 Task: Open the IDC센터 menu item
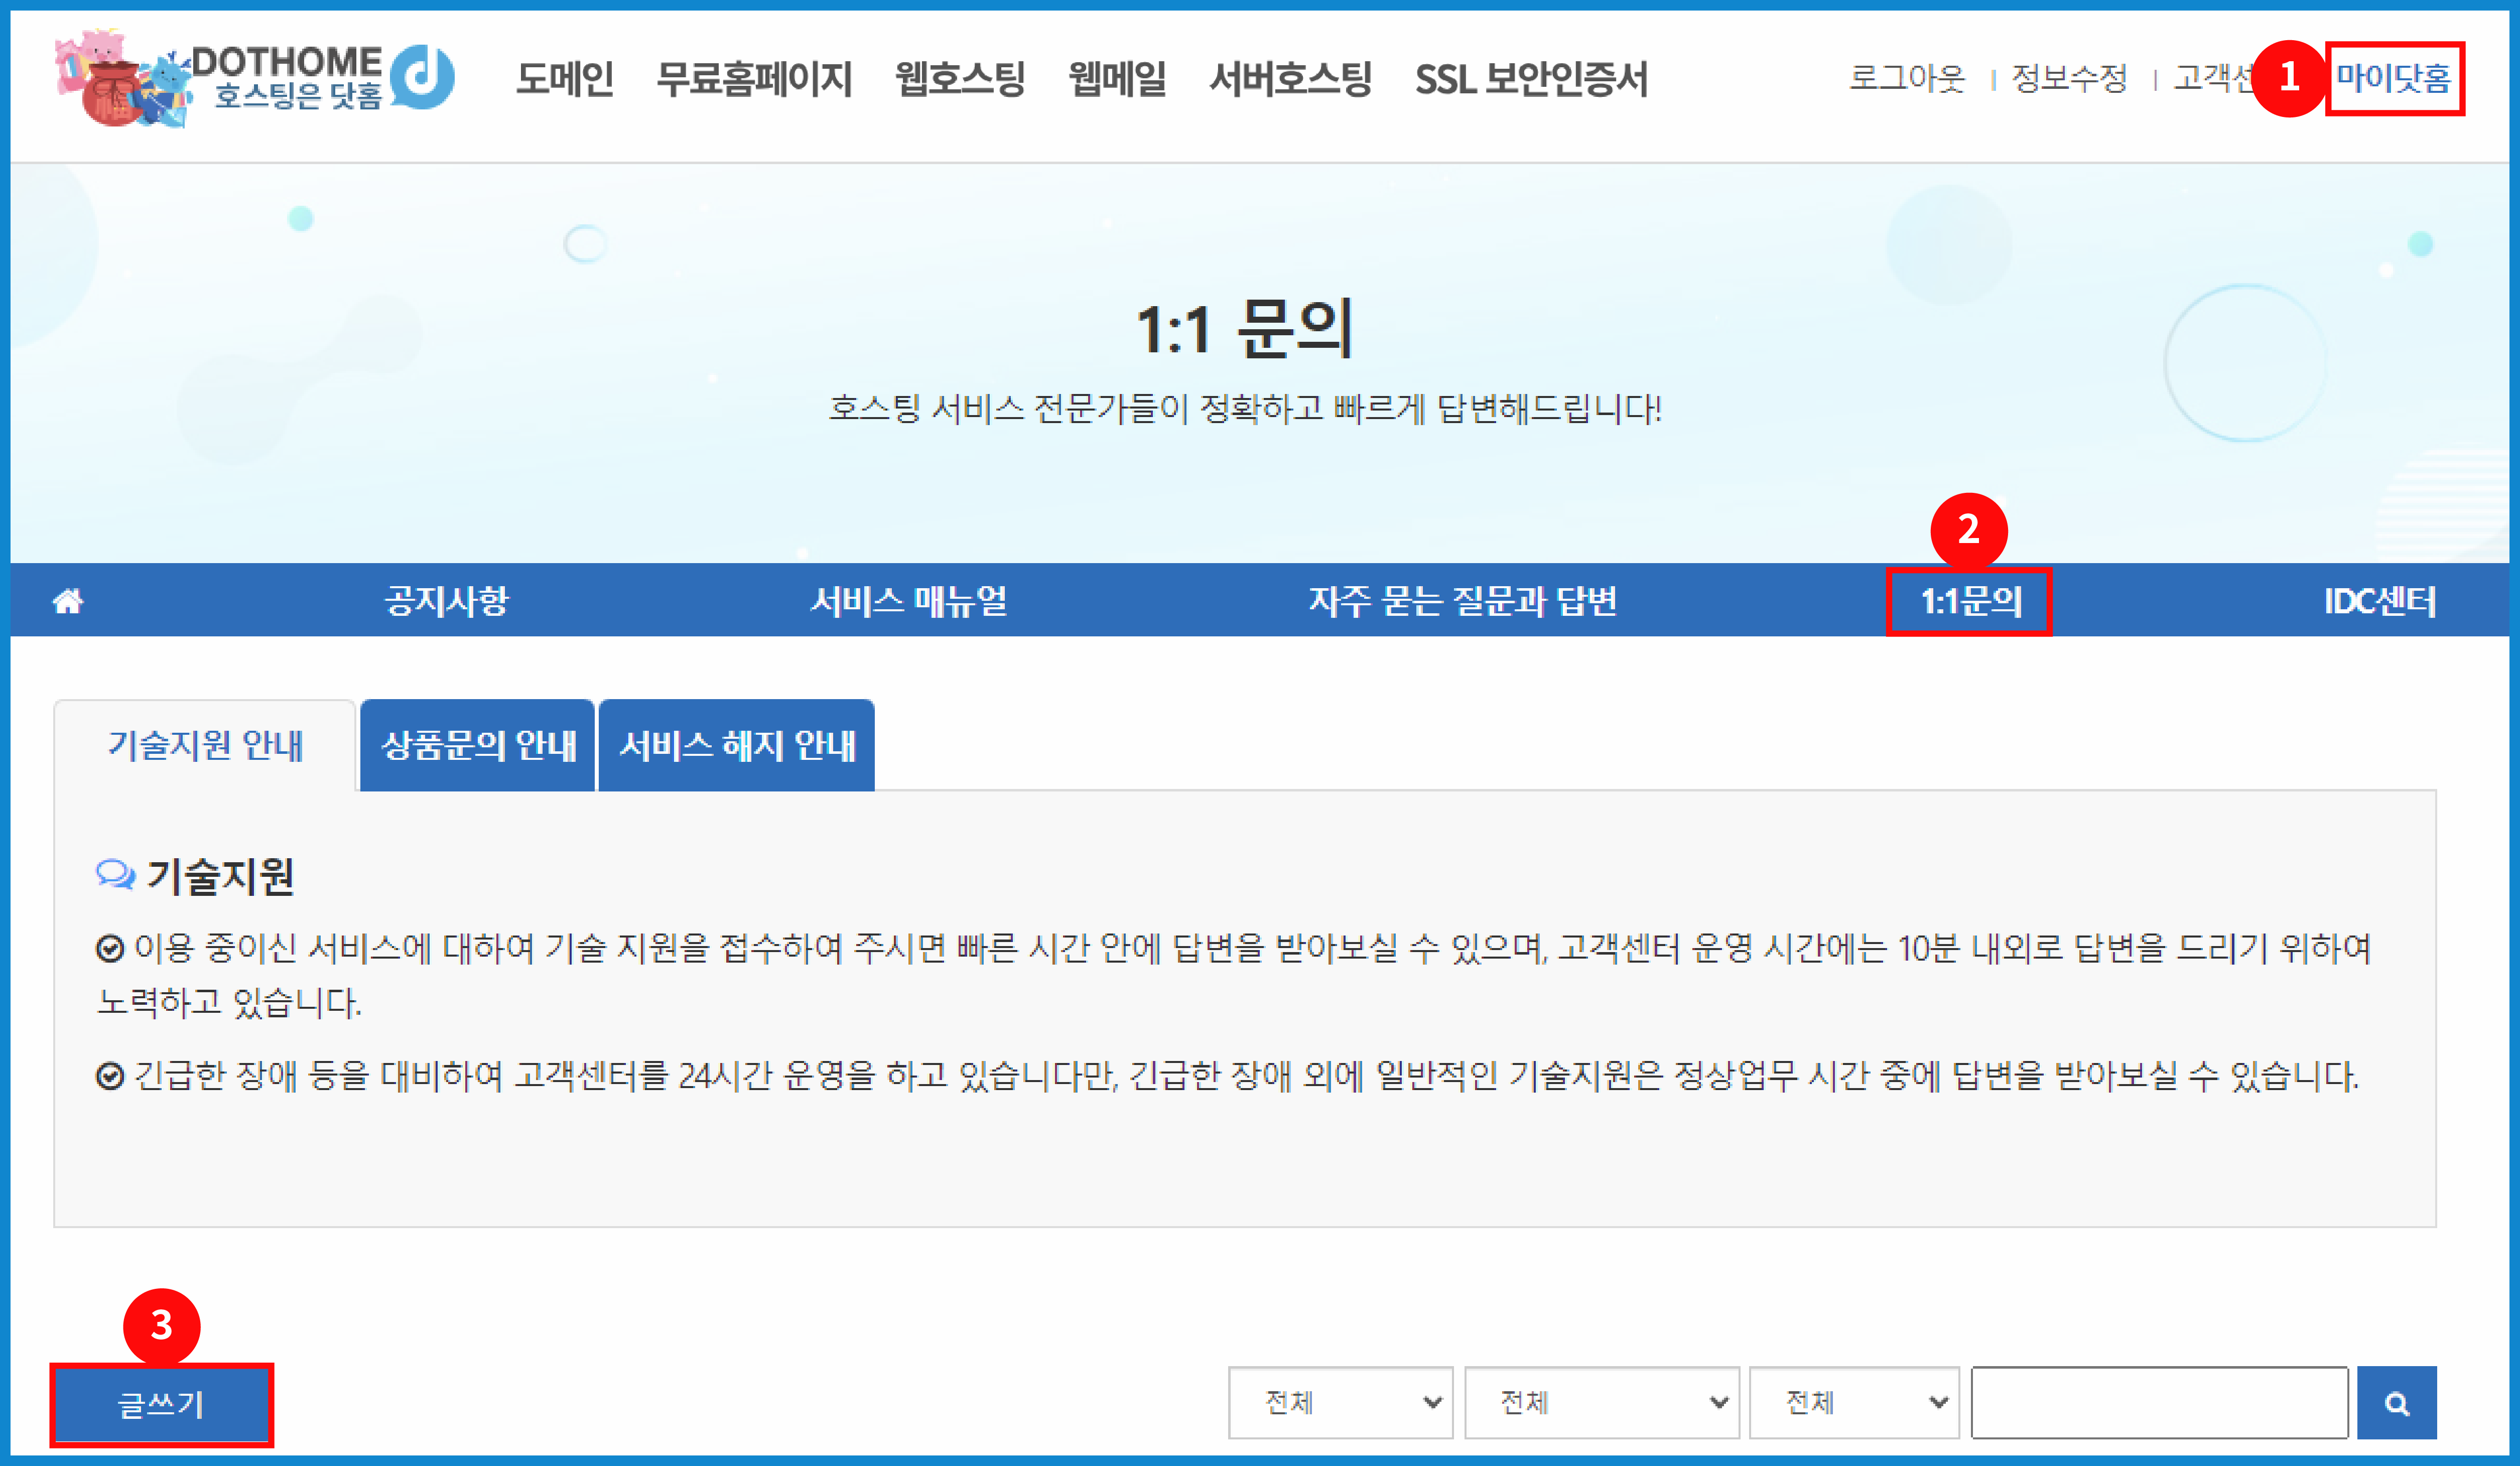(2379, 601)
